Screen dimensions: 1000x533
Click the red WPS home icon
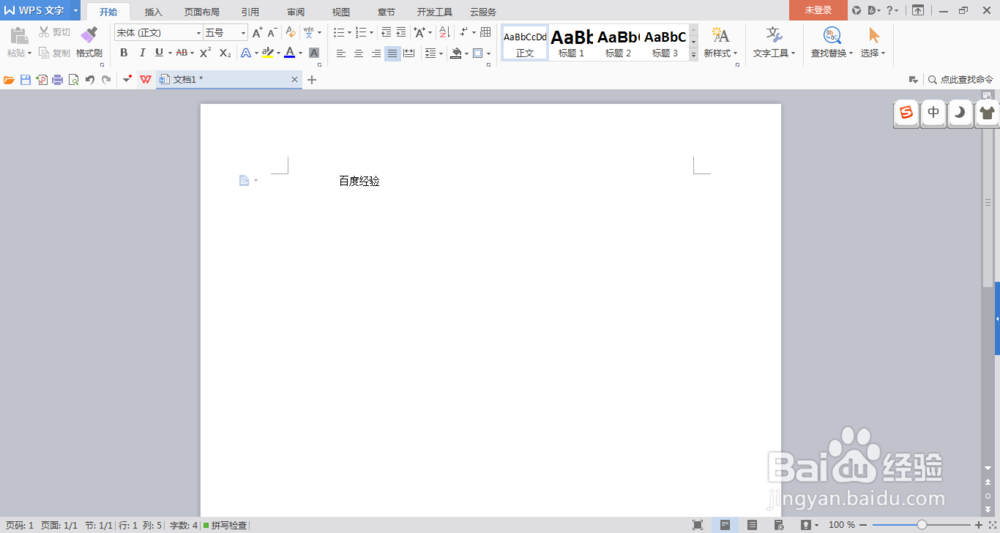[145, 80]
